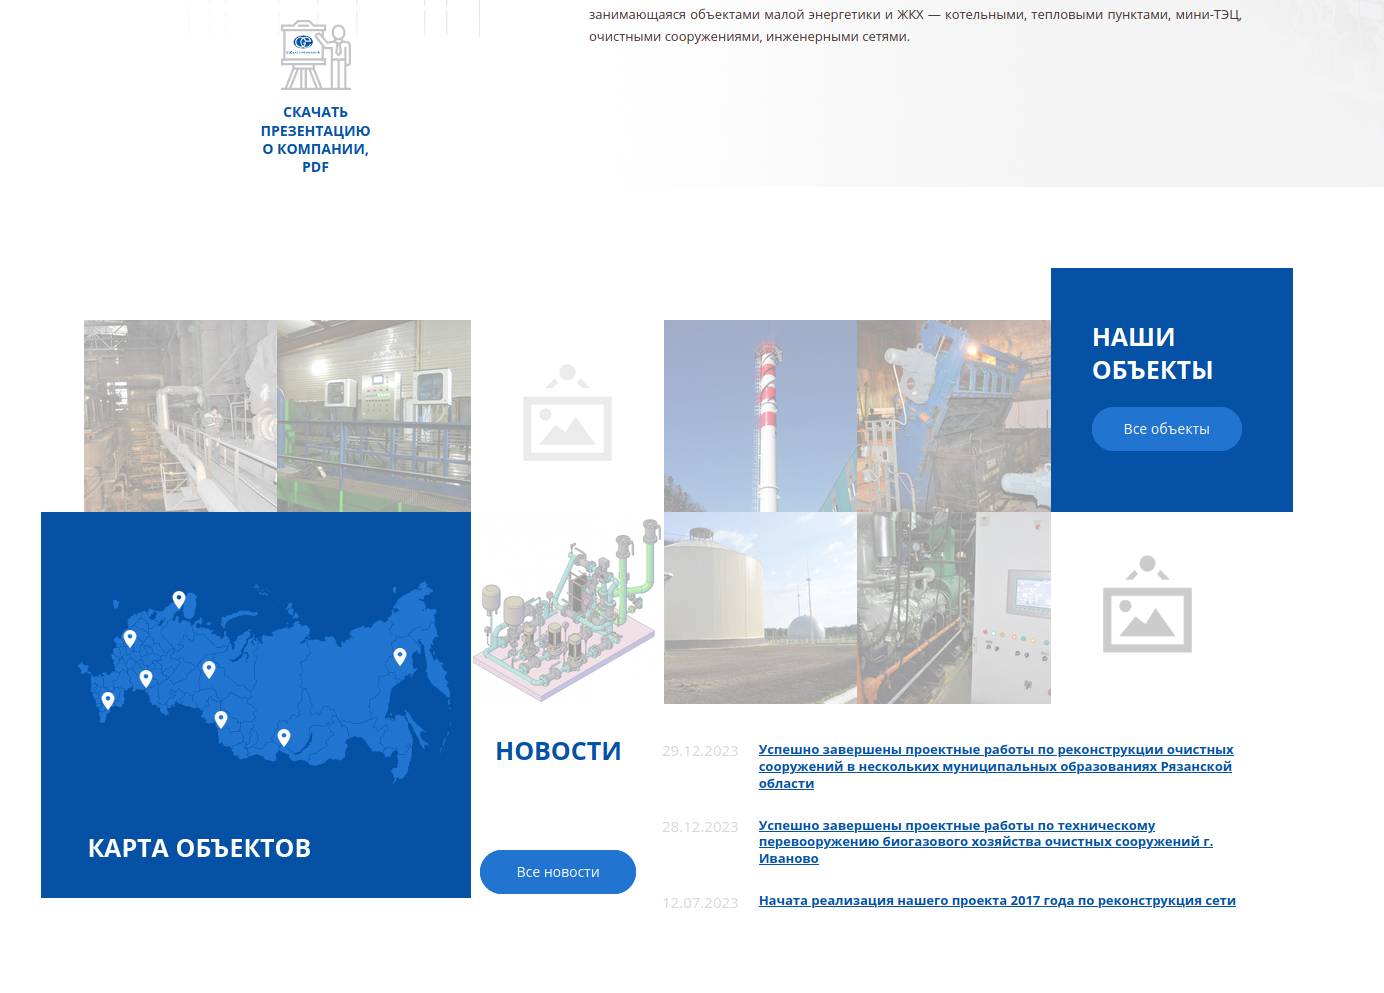Image resolution: width=1384 pixels, height=993 pixels.
Task: Open the large storage tank photo
Action: 760,608
